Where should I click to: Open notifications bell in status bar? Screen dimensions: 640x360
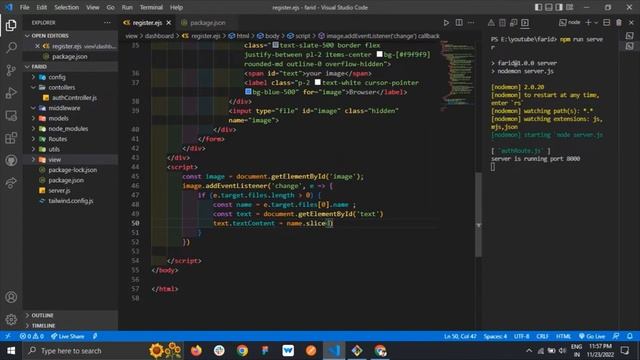[x=630, y=336]
